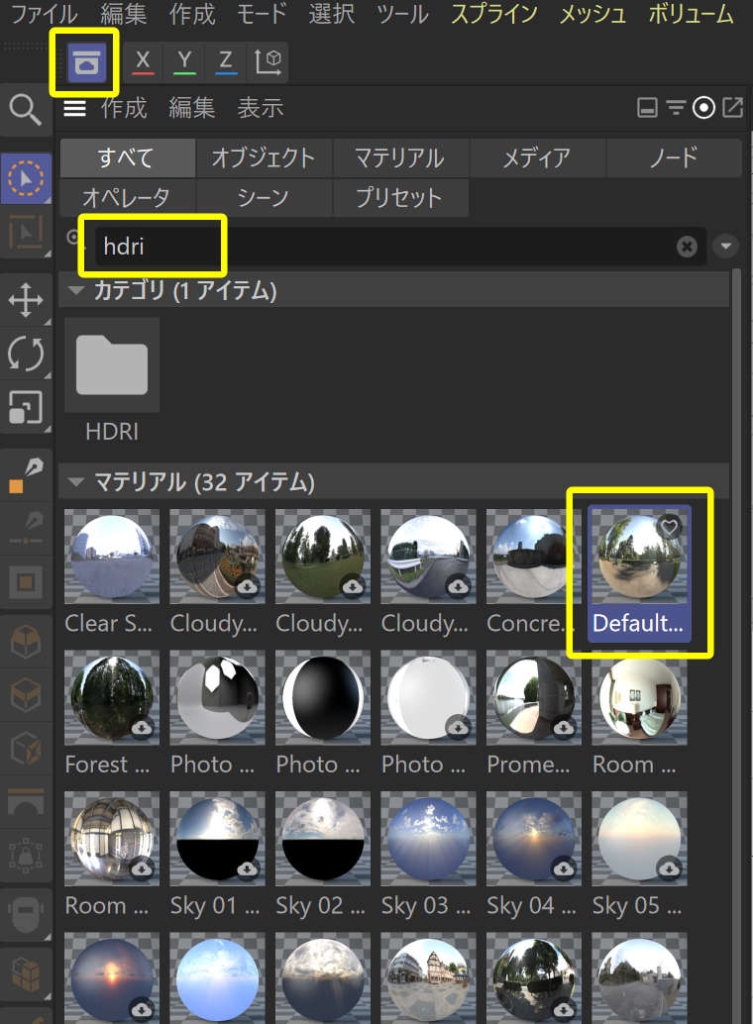Screen dimensions: 753x1024
Task: Click the coordinate system icon beside Z
Action: click(x=268, y=62)
